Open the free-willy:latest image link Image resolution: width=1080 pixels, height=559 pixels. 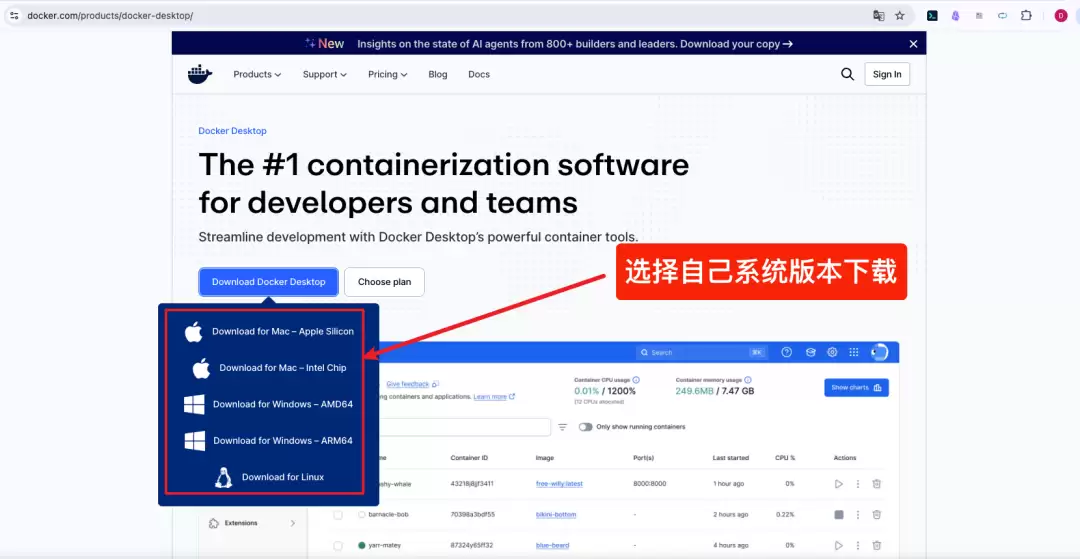(559, 484)
